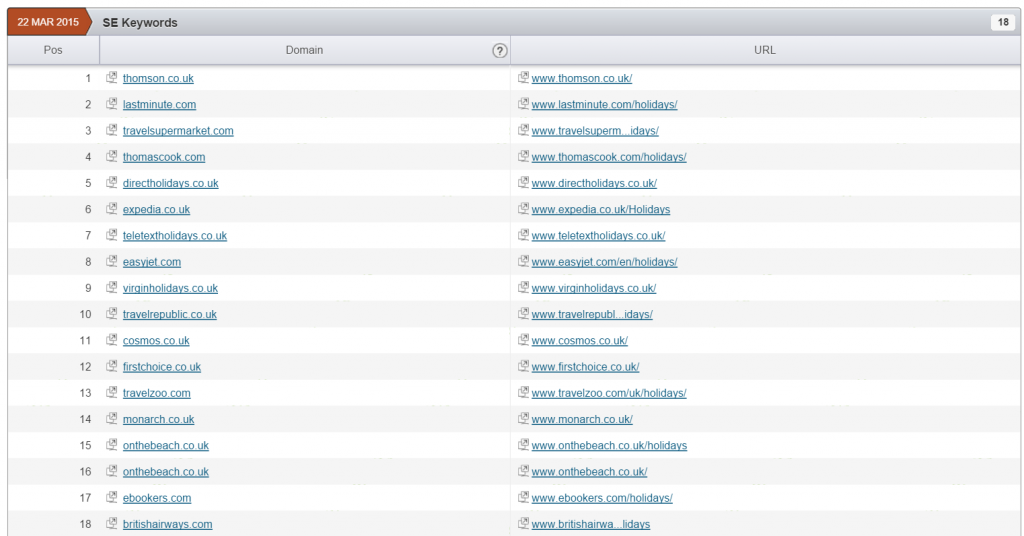
Task: Click the 18 results count badge
Action: coord(1002,22)
